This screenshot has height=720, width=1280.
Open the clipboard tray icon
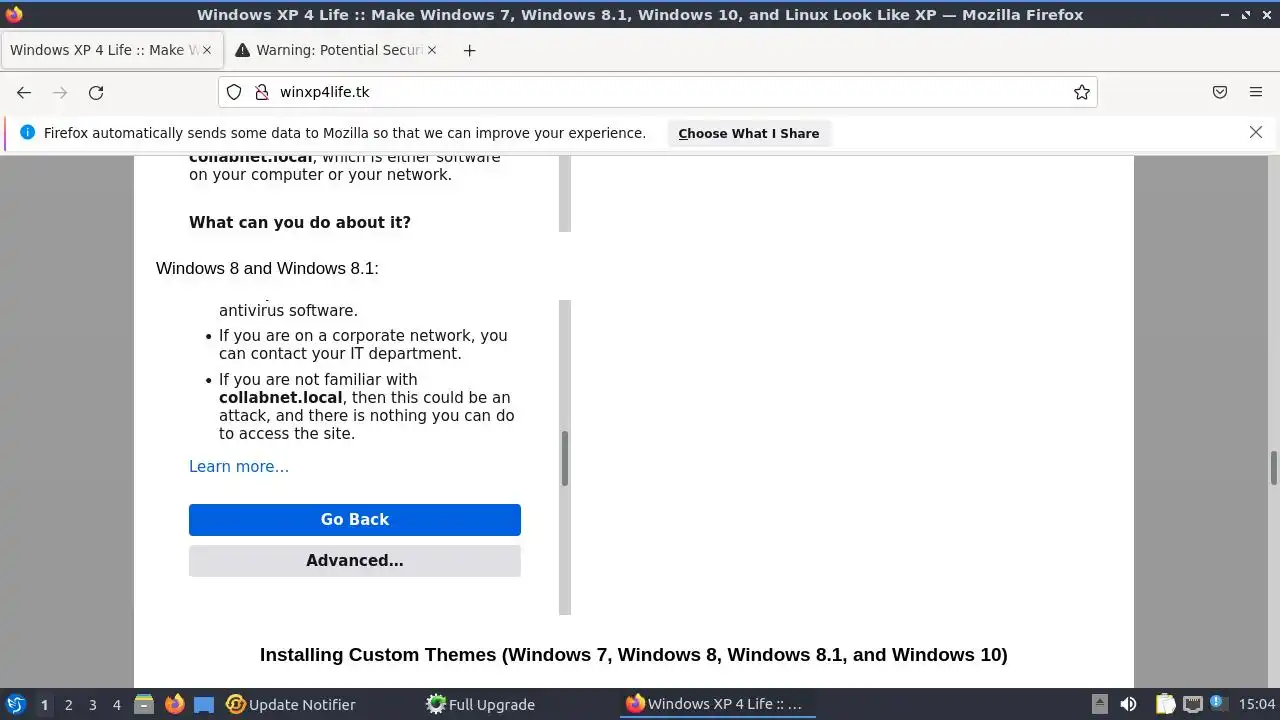pos(1165,704)
